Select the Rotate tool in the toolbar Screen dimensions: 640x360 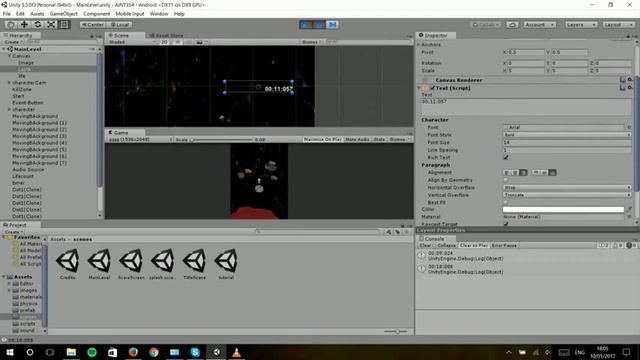38,24
